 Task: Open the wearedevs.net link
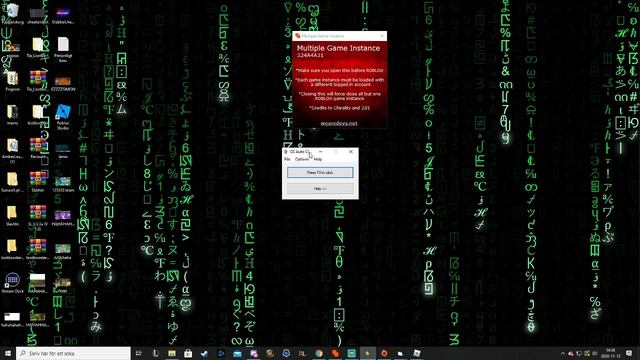(339, 123)
